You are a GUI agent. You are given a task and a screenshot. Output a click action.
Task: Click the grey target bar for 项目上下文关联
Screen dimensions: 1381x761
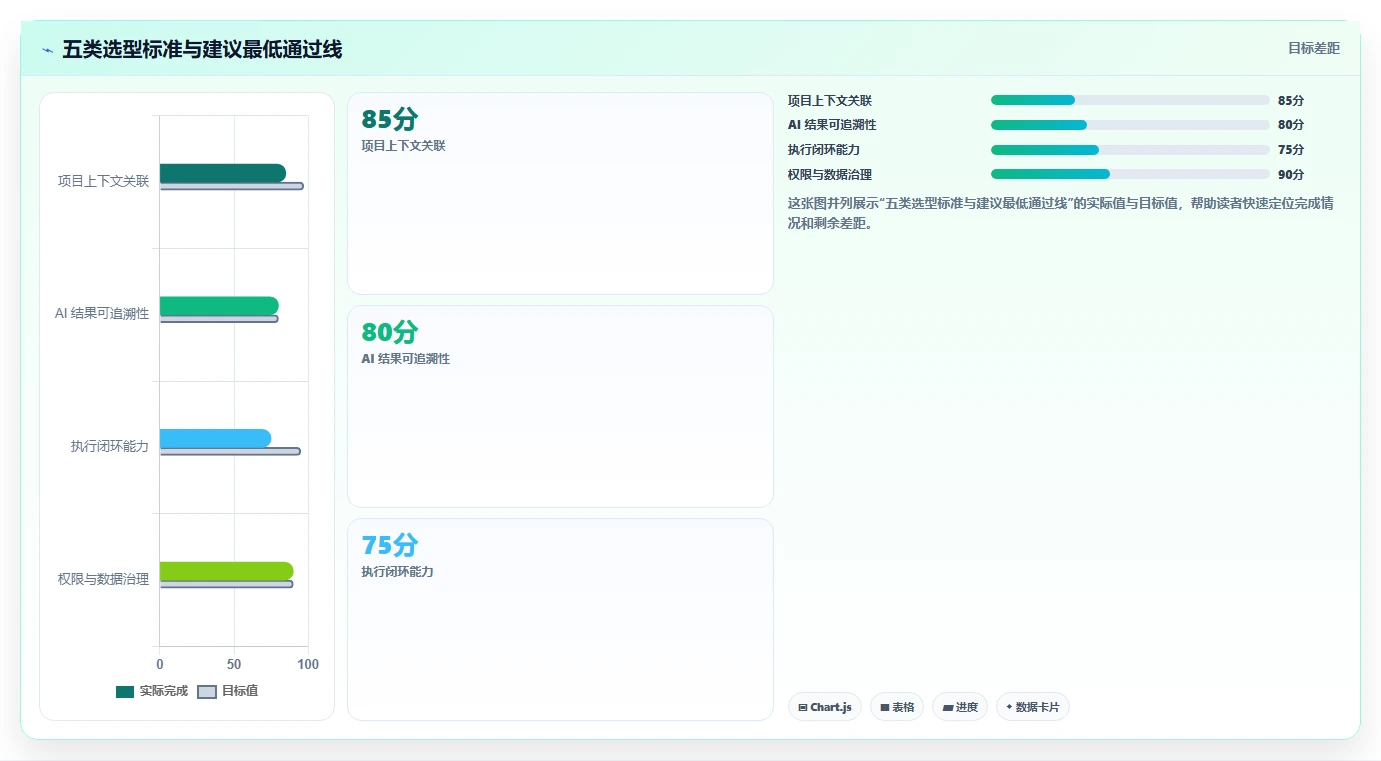[x=231, y=186]
